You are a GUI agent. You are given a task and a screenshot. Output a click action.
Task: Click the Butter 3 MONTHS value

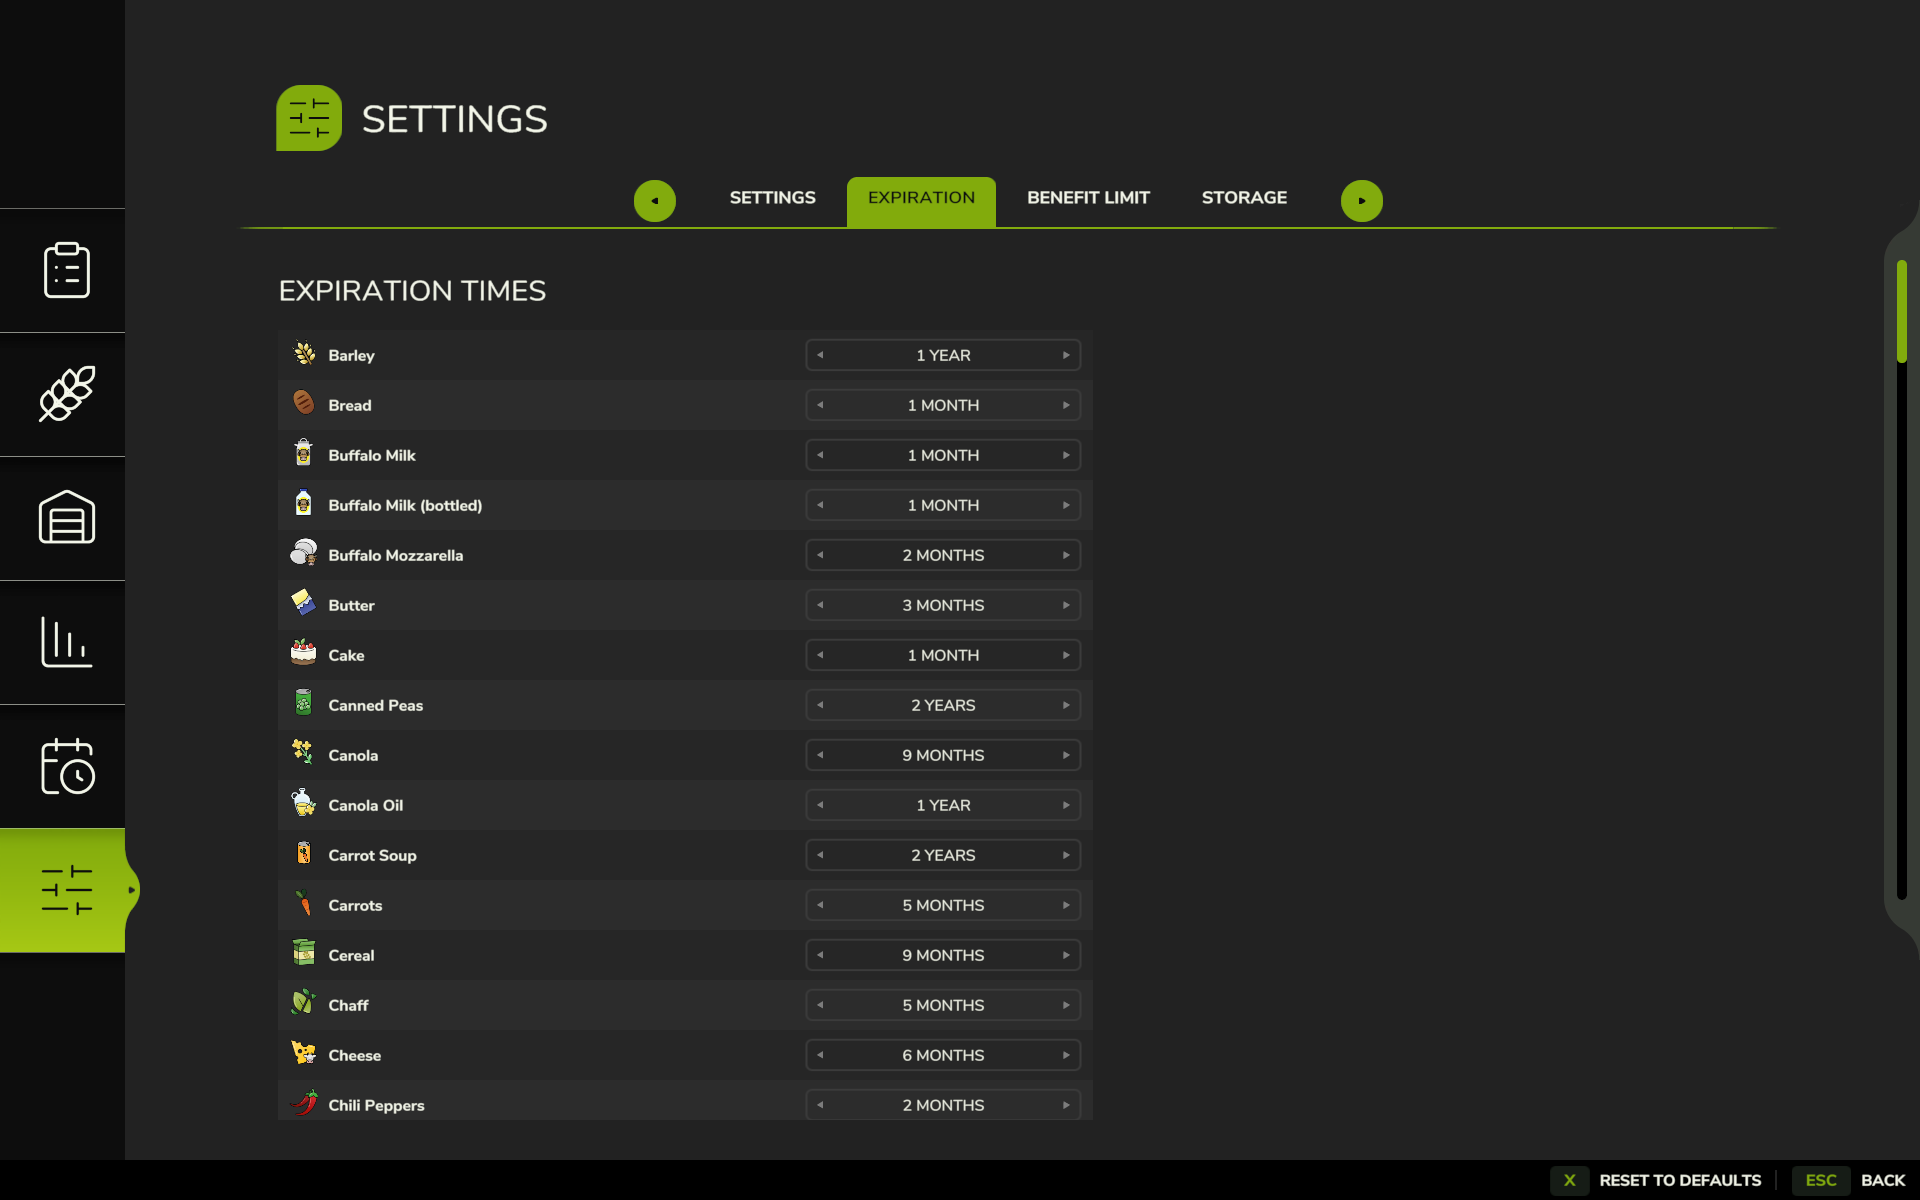943,605
